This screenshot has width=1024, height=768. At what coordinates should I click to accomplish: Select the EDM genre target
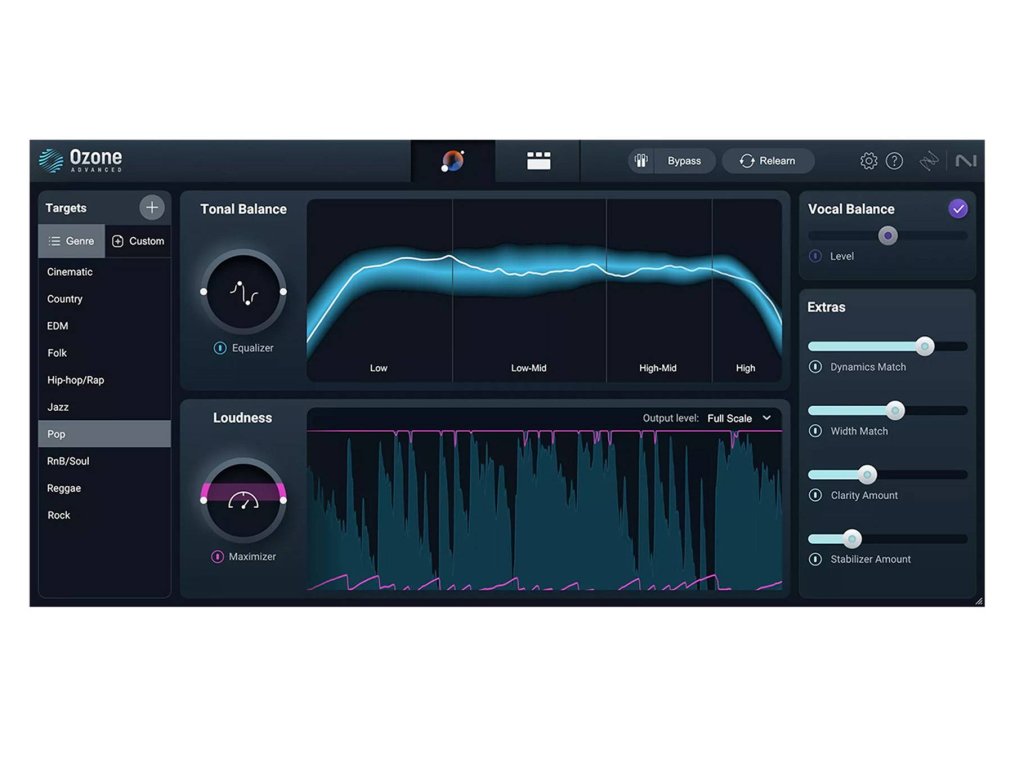[104, 326]
